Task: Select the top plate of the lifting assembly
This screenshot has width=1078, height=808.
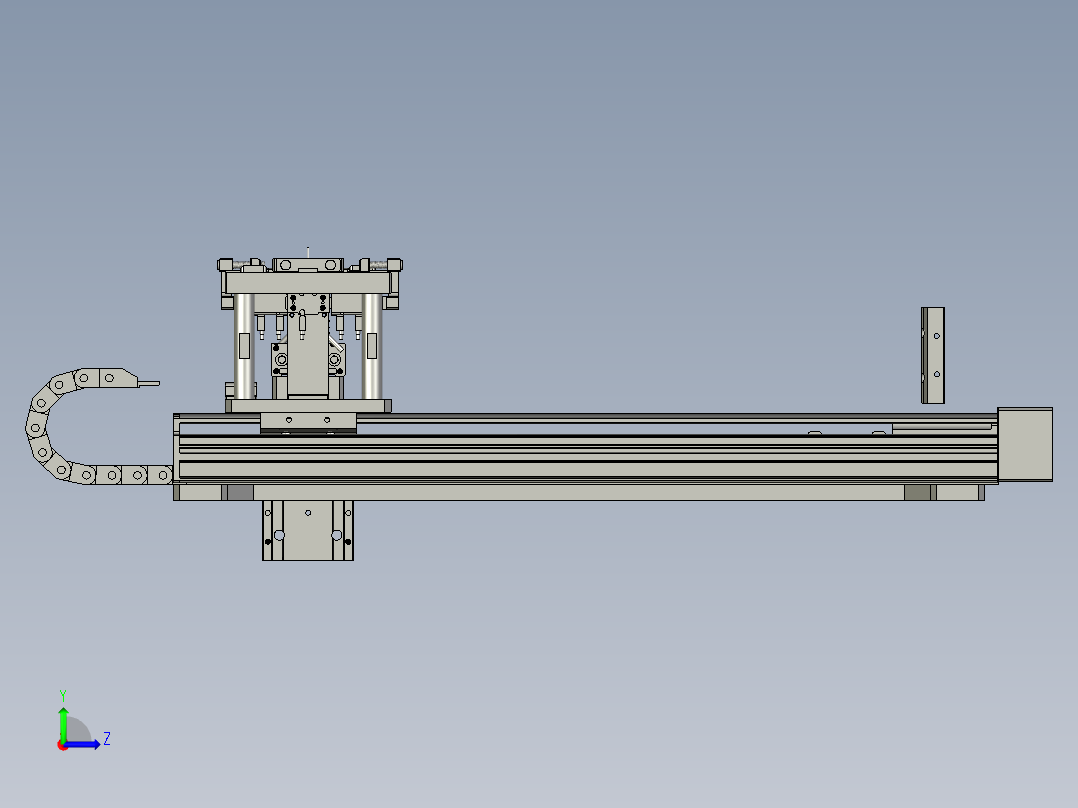Action: click(308, 283)
